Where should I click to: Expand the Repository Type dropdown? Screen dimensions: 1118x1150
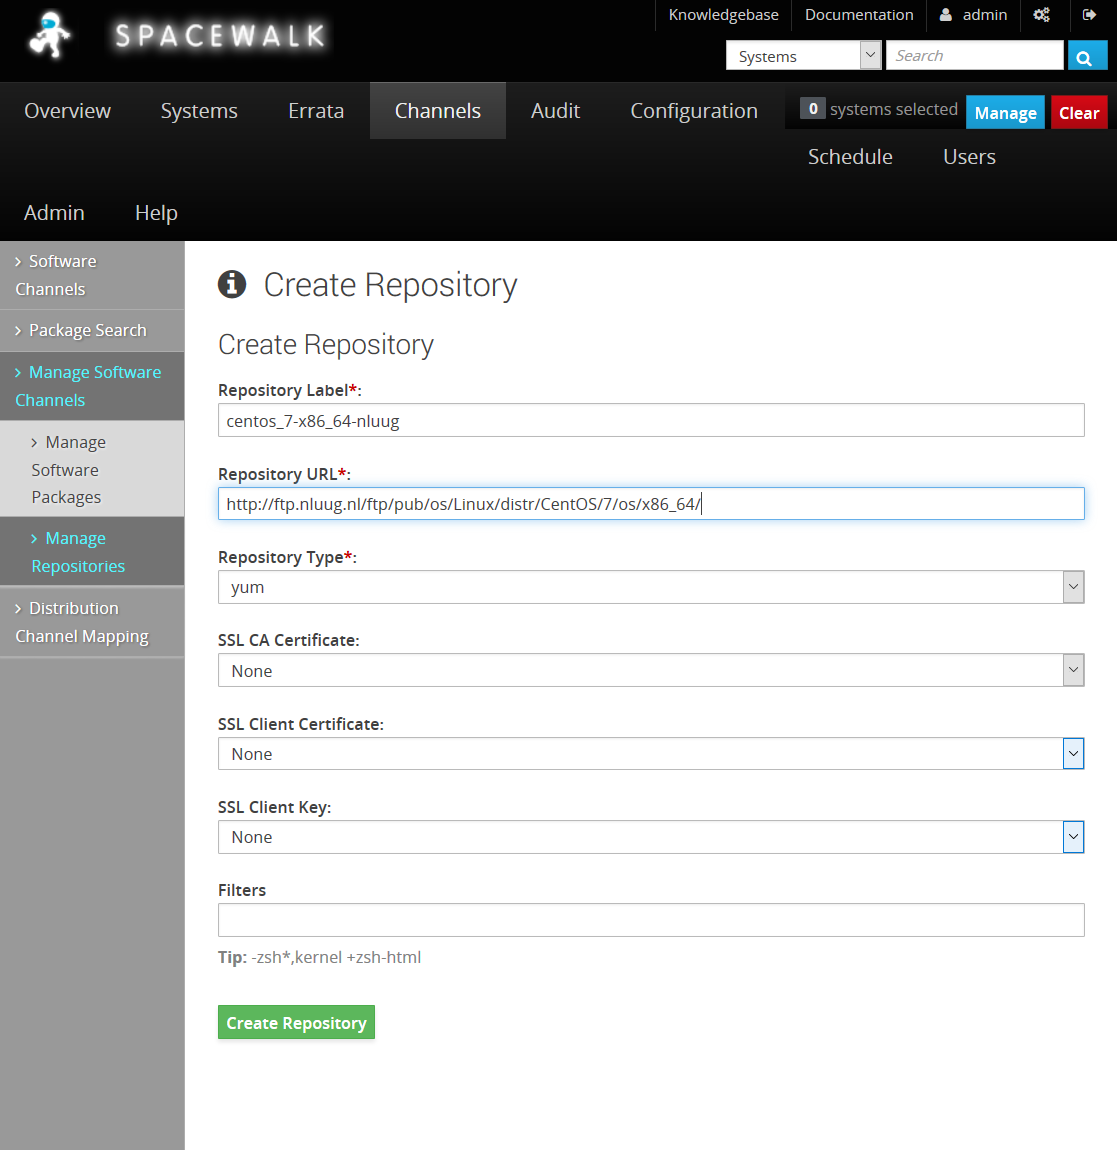pyautogui.click(x=650, y=588)
